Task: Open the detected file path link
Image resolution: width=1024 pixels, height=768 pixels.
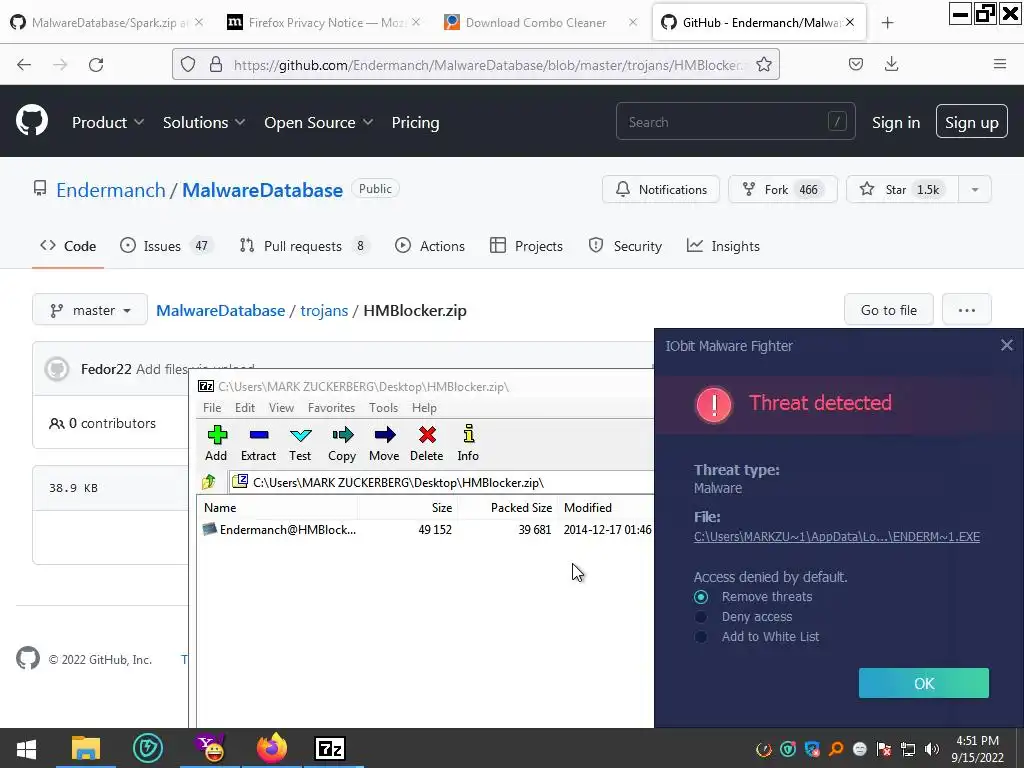Action: 837,537
